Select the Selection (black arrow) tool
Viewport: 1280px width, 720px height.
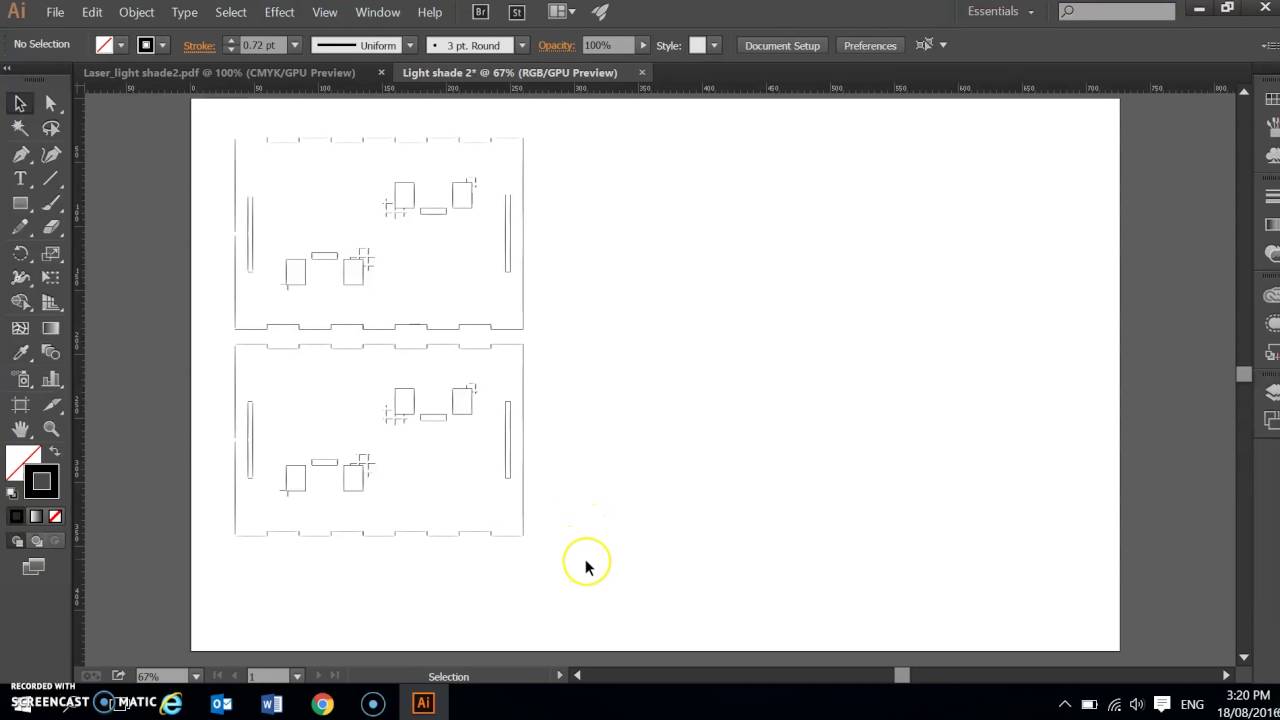point(20,103)
